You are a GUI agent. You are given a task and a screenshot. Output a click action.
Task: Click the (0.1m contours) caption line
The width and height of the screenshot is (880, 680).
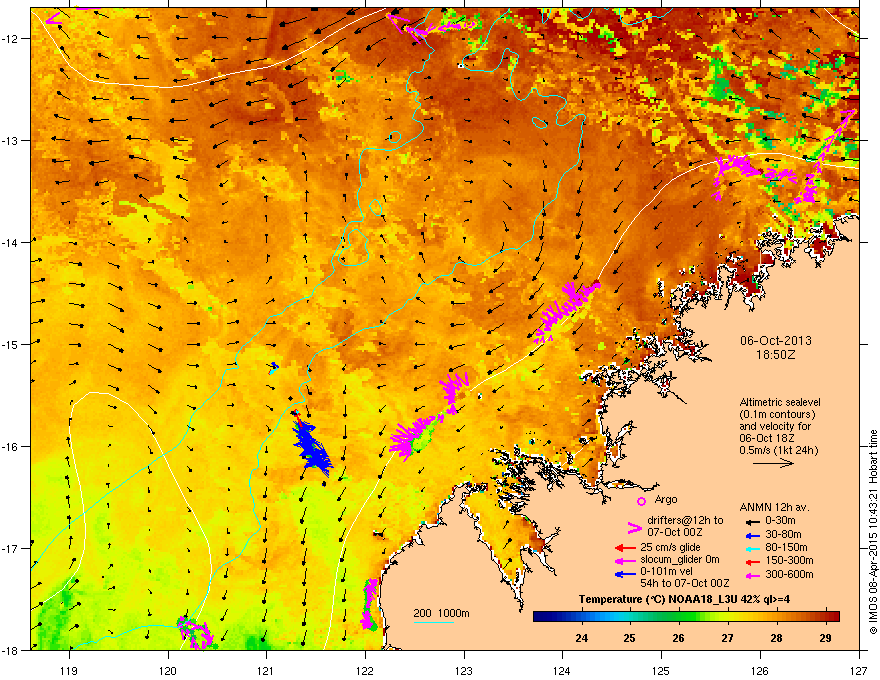(777, 415)
